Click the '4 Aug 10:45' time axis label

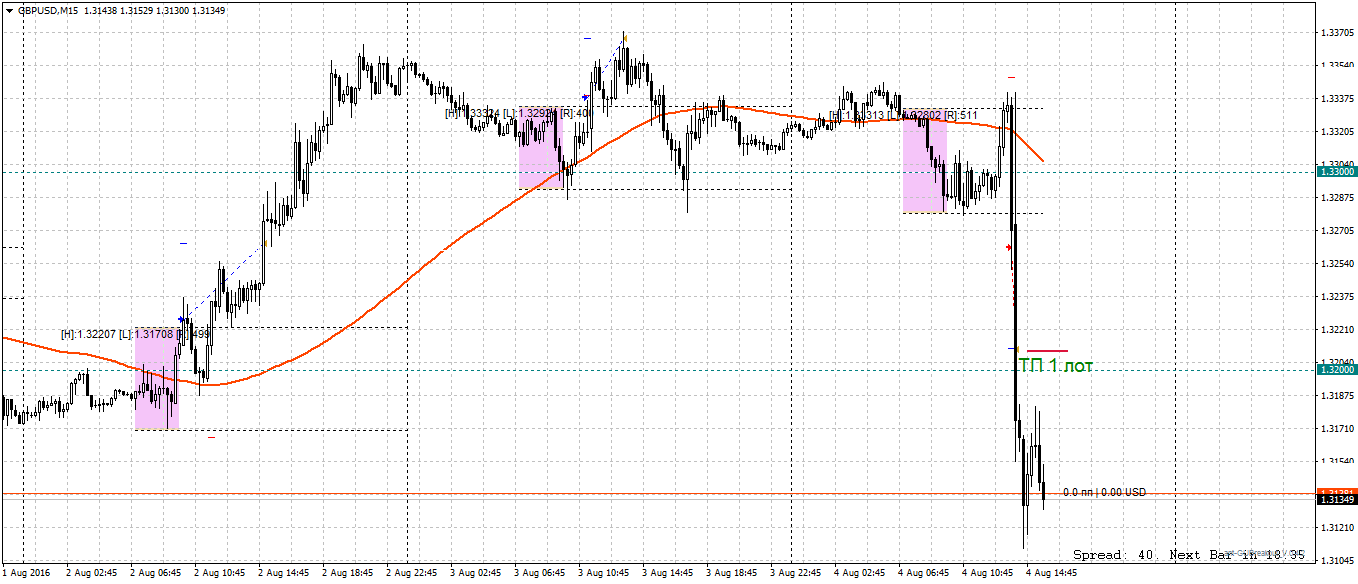coord(988,573)
